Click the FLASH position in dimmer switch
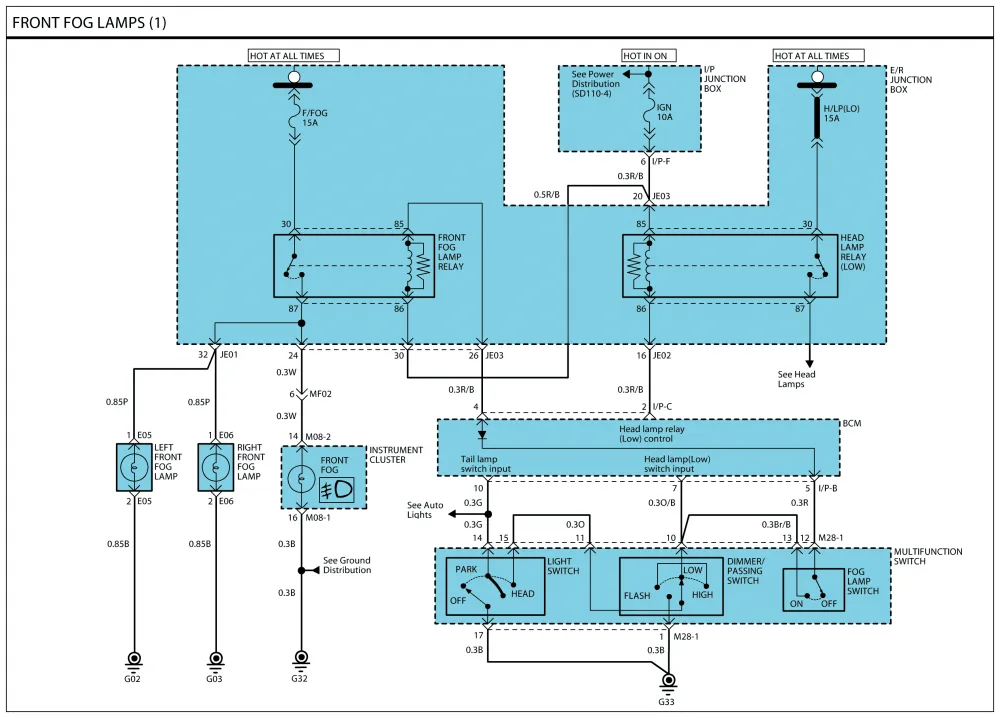 tap(637, 596)
